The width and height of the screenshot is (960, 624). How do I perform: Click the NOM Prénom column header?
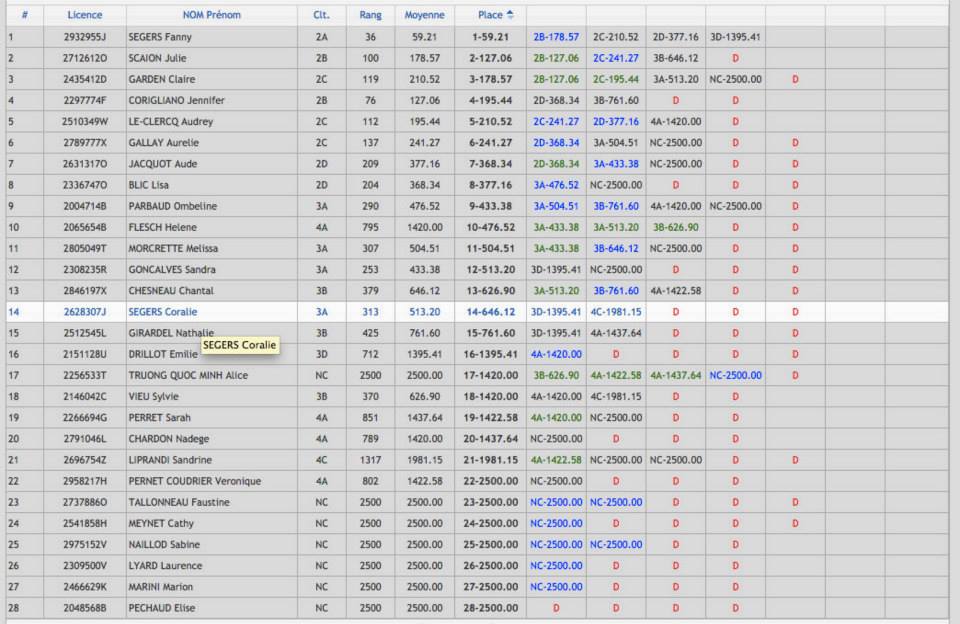click(211, 15)
